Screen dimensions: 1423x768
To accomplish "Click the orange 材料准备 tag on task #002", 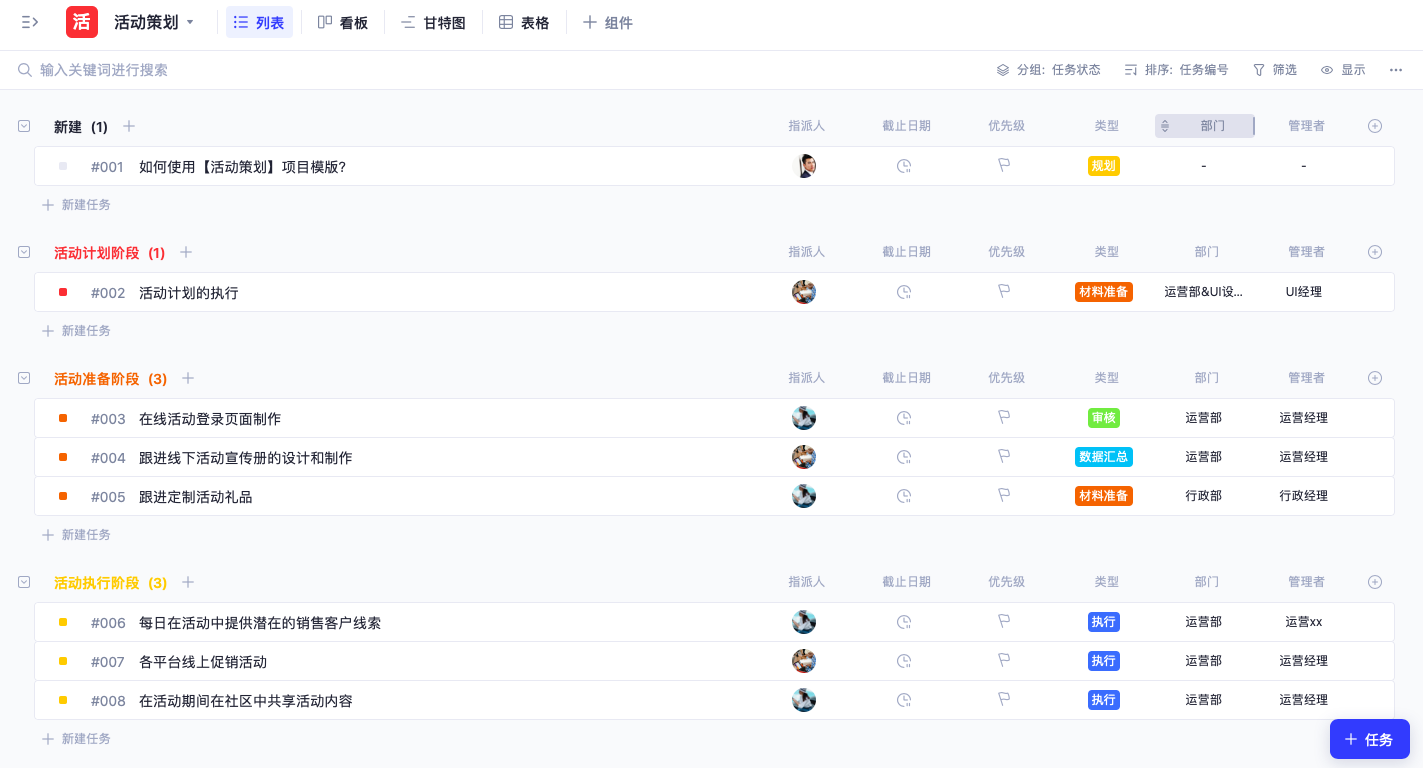I will 1103,291.
